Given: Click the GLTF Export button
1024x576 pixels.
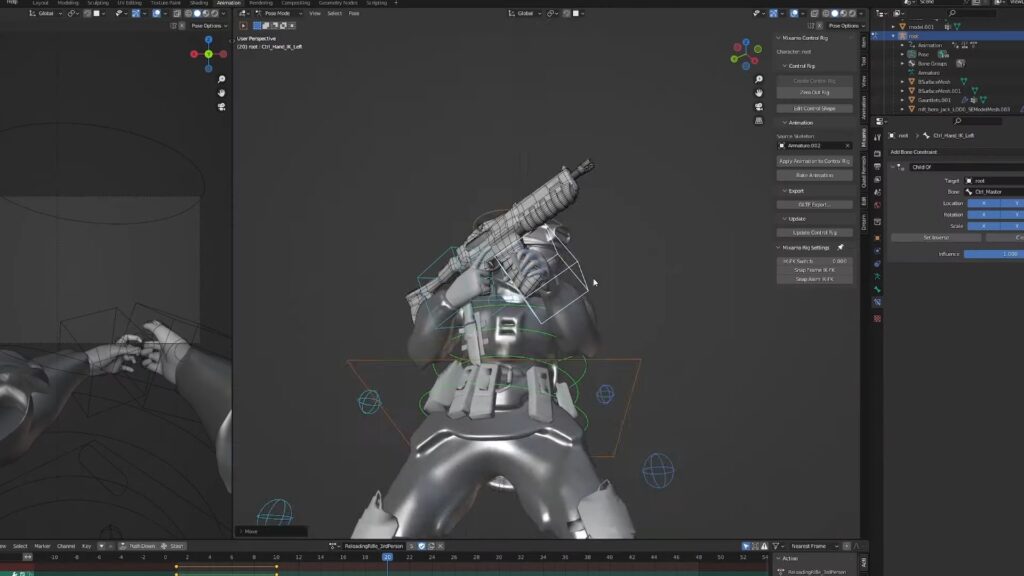Looking at the screenshot, I should 814,204.
